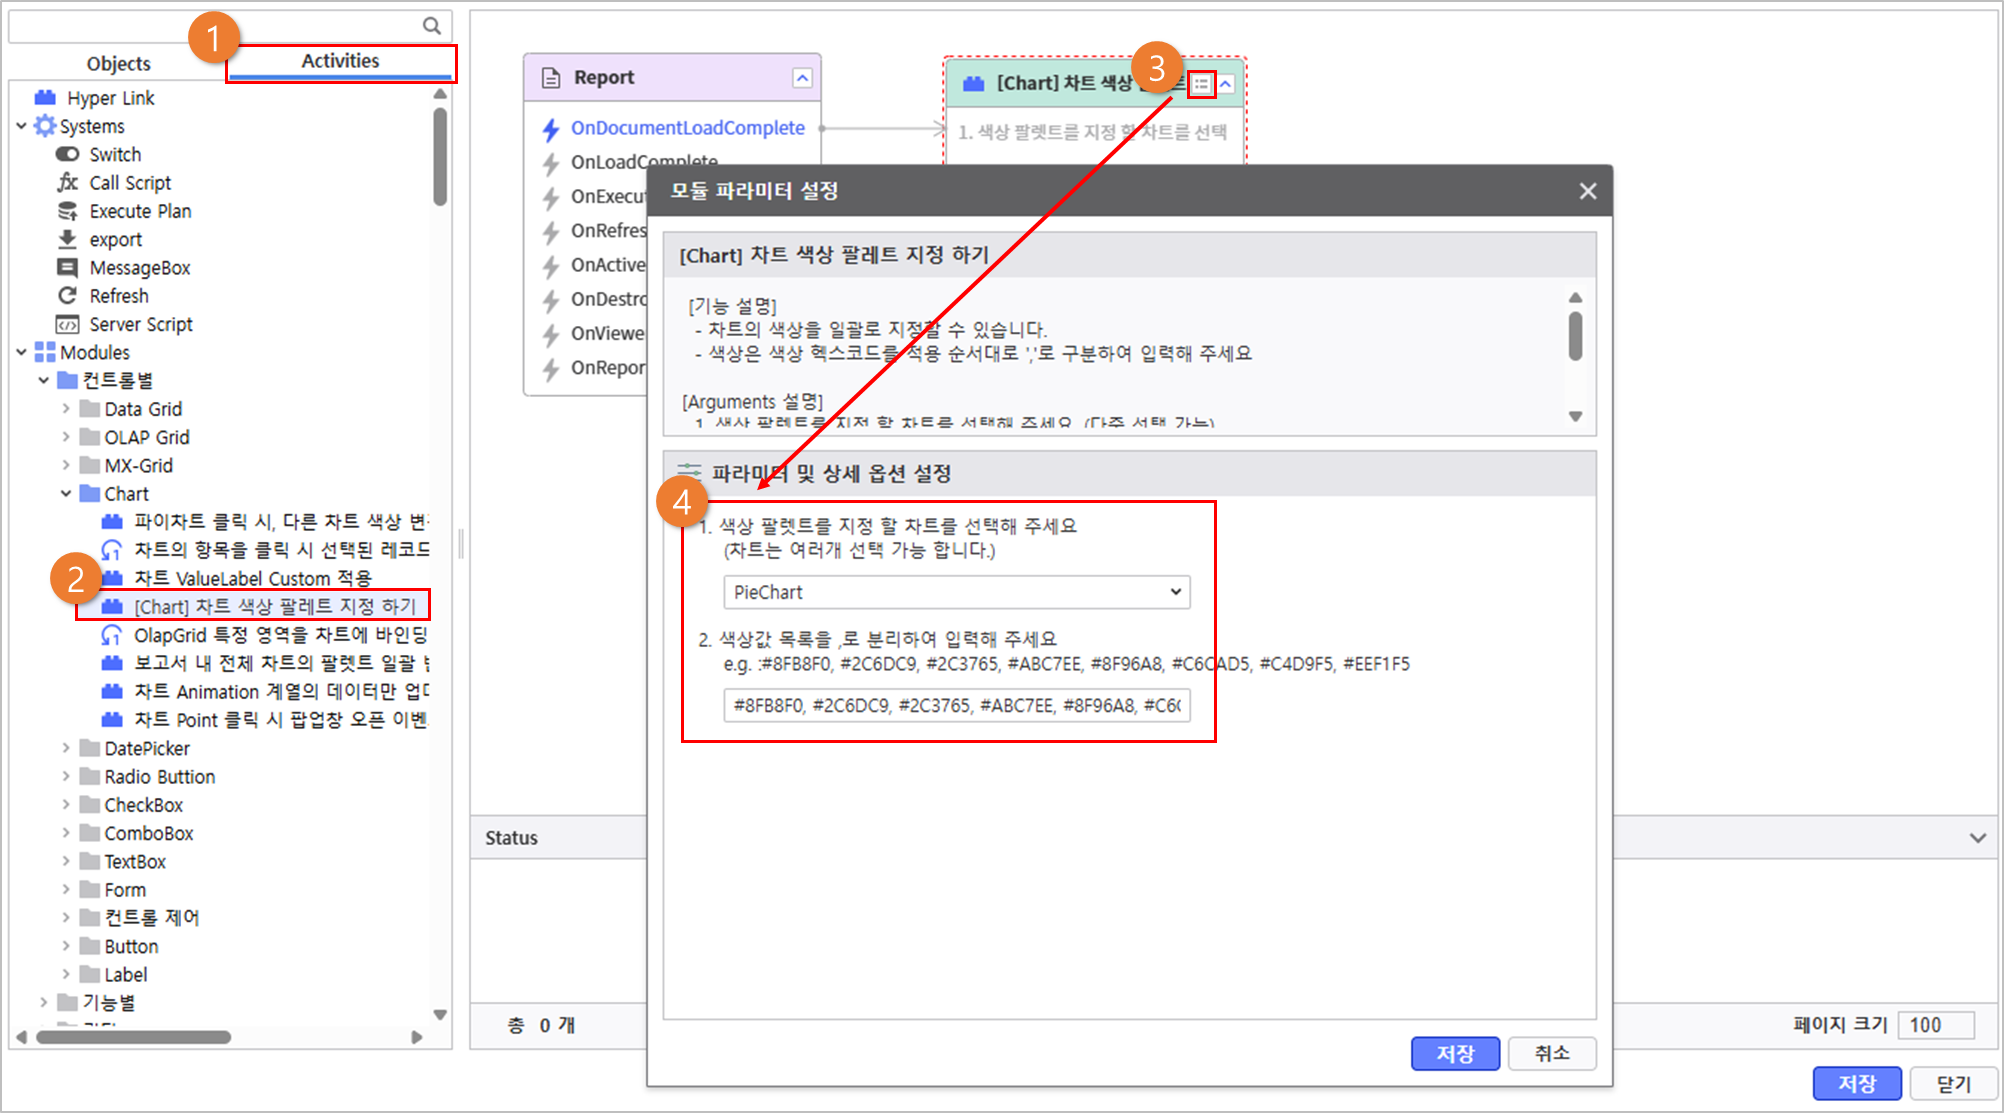The height and width of the screenshot is (1113, 2004).
Task: Expand the Data Grid folder
Action: click(66, 409)
